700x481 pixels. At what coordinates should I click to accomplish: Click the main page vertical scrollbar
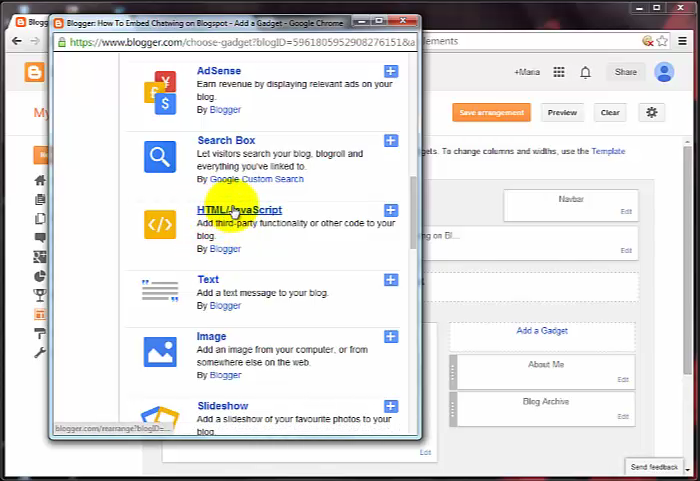click(x=688, y=259)
